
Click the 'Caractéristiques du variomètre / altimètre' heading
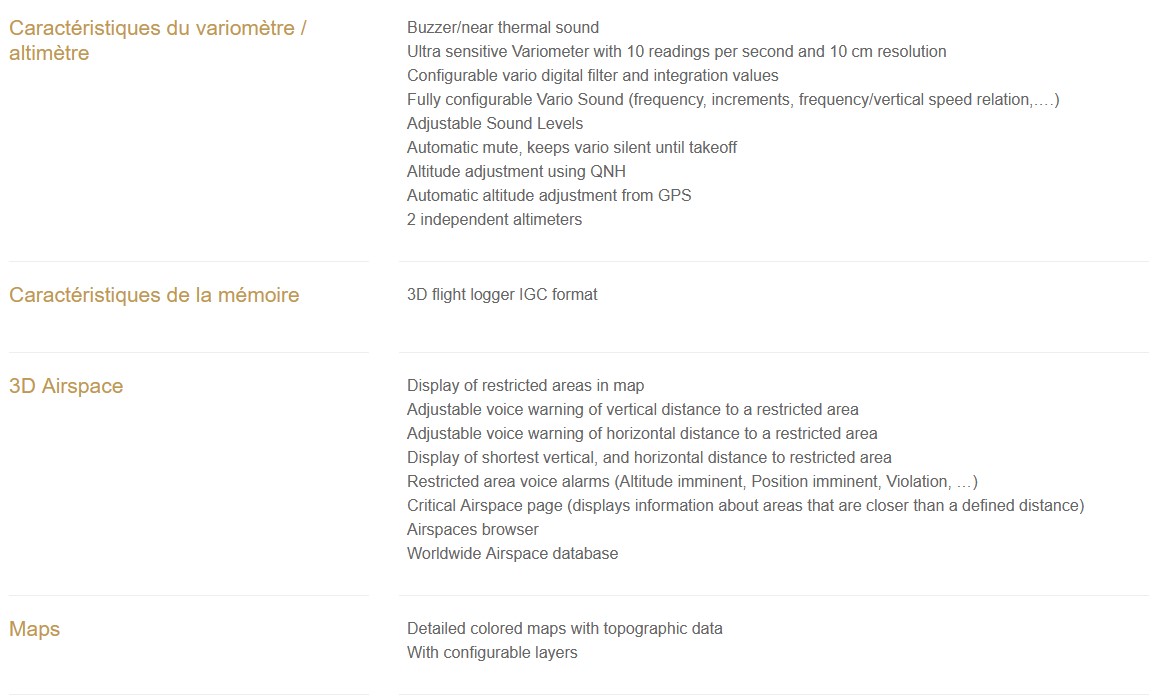pyautogui.click(x=158, y=40)
